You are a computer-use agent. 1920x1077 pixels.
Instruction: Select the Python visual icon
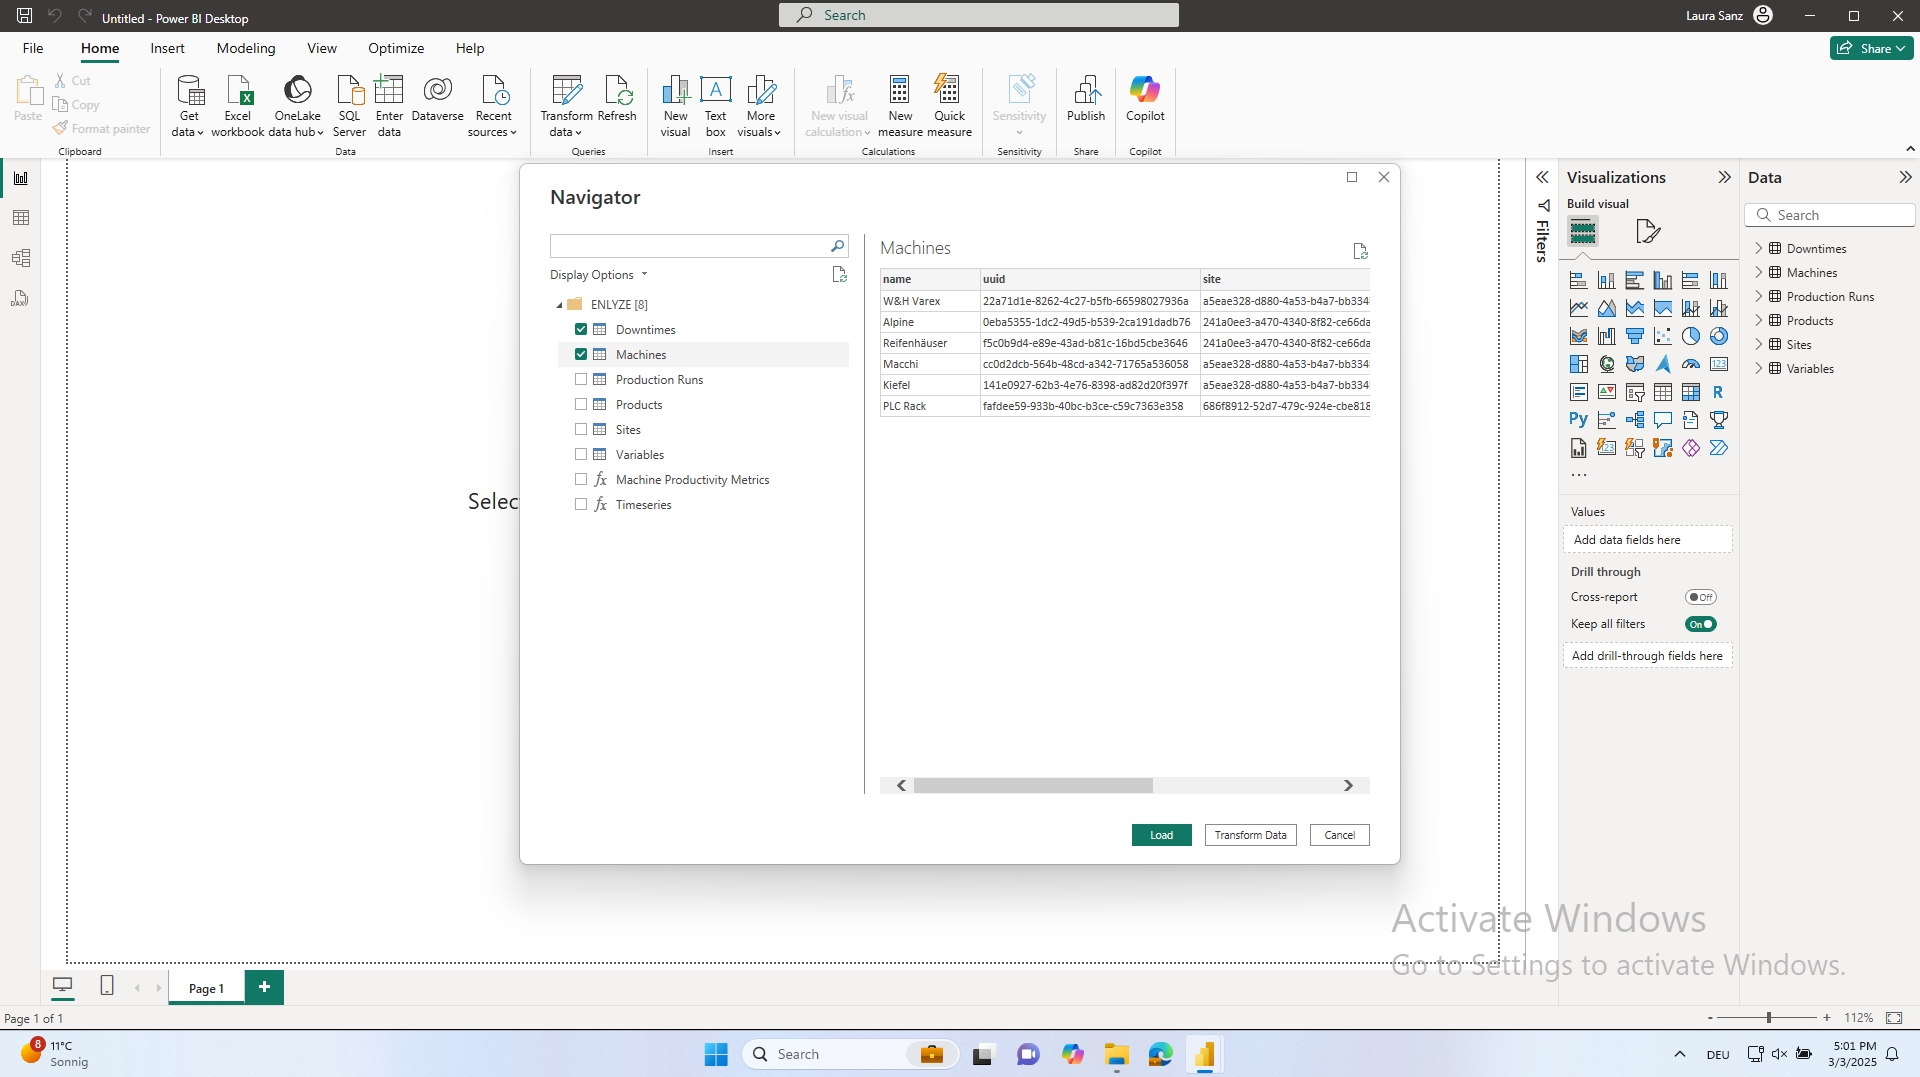pos(1578,420)
